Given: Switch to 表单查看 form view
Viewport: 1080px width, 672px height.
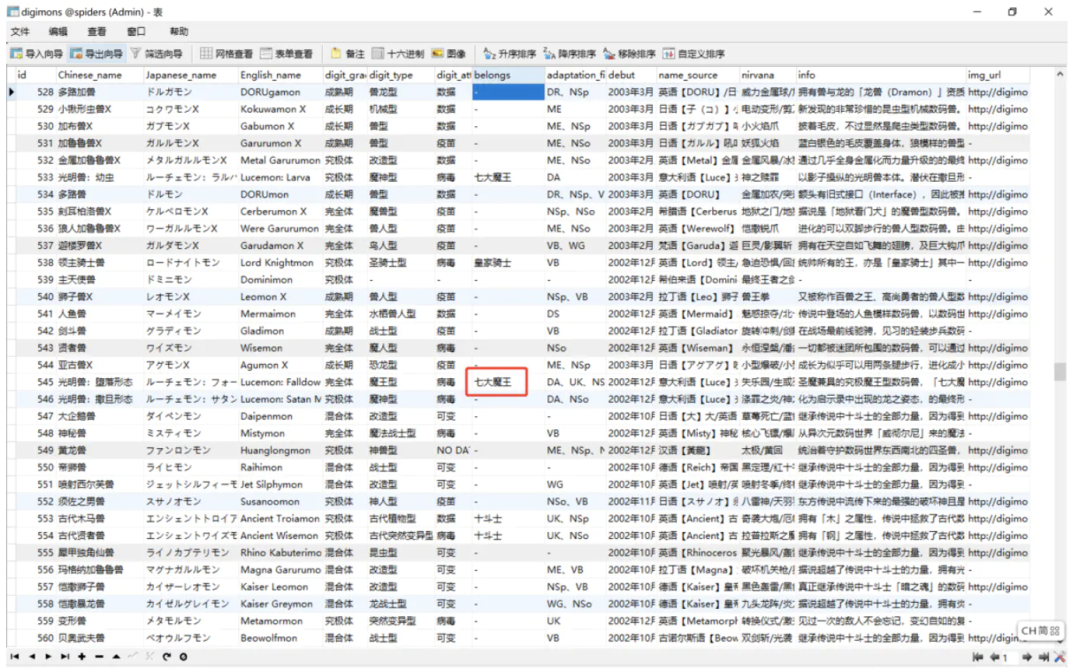Looking at the screenshot, I should pos(287,54).
